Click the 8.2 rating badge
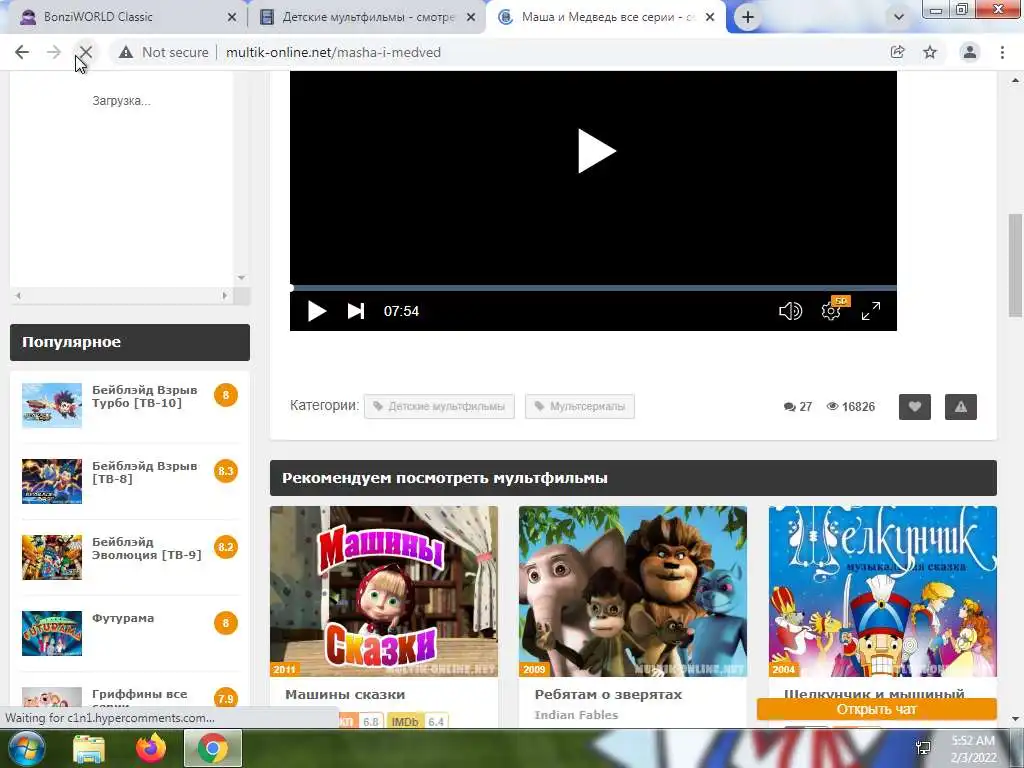Viewport: 1024px width, 768px height. tap(225, 547)
